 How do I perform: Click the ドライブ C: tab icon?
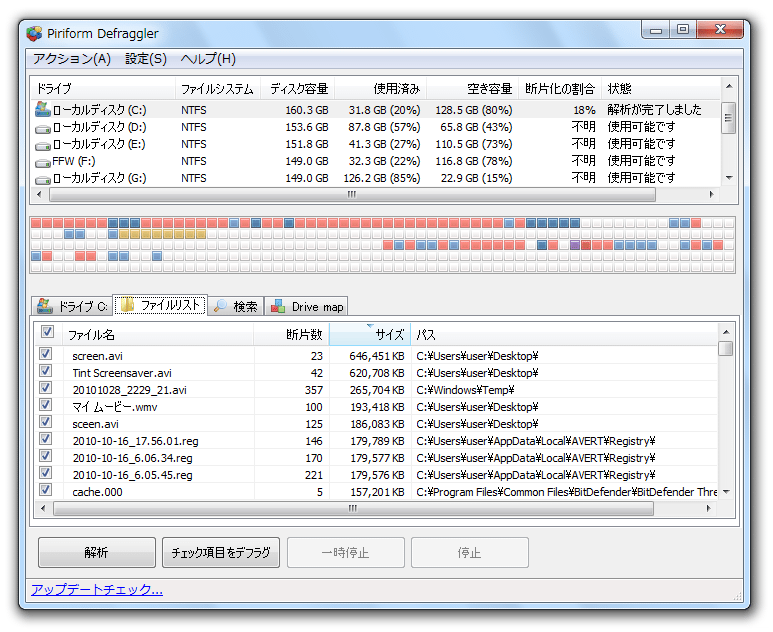point(45,306)
